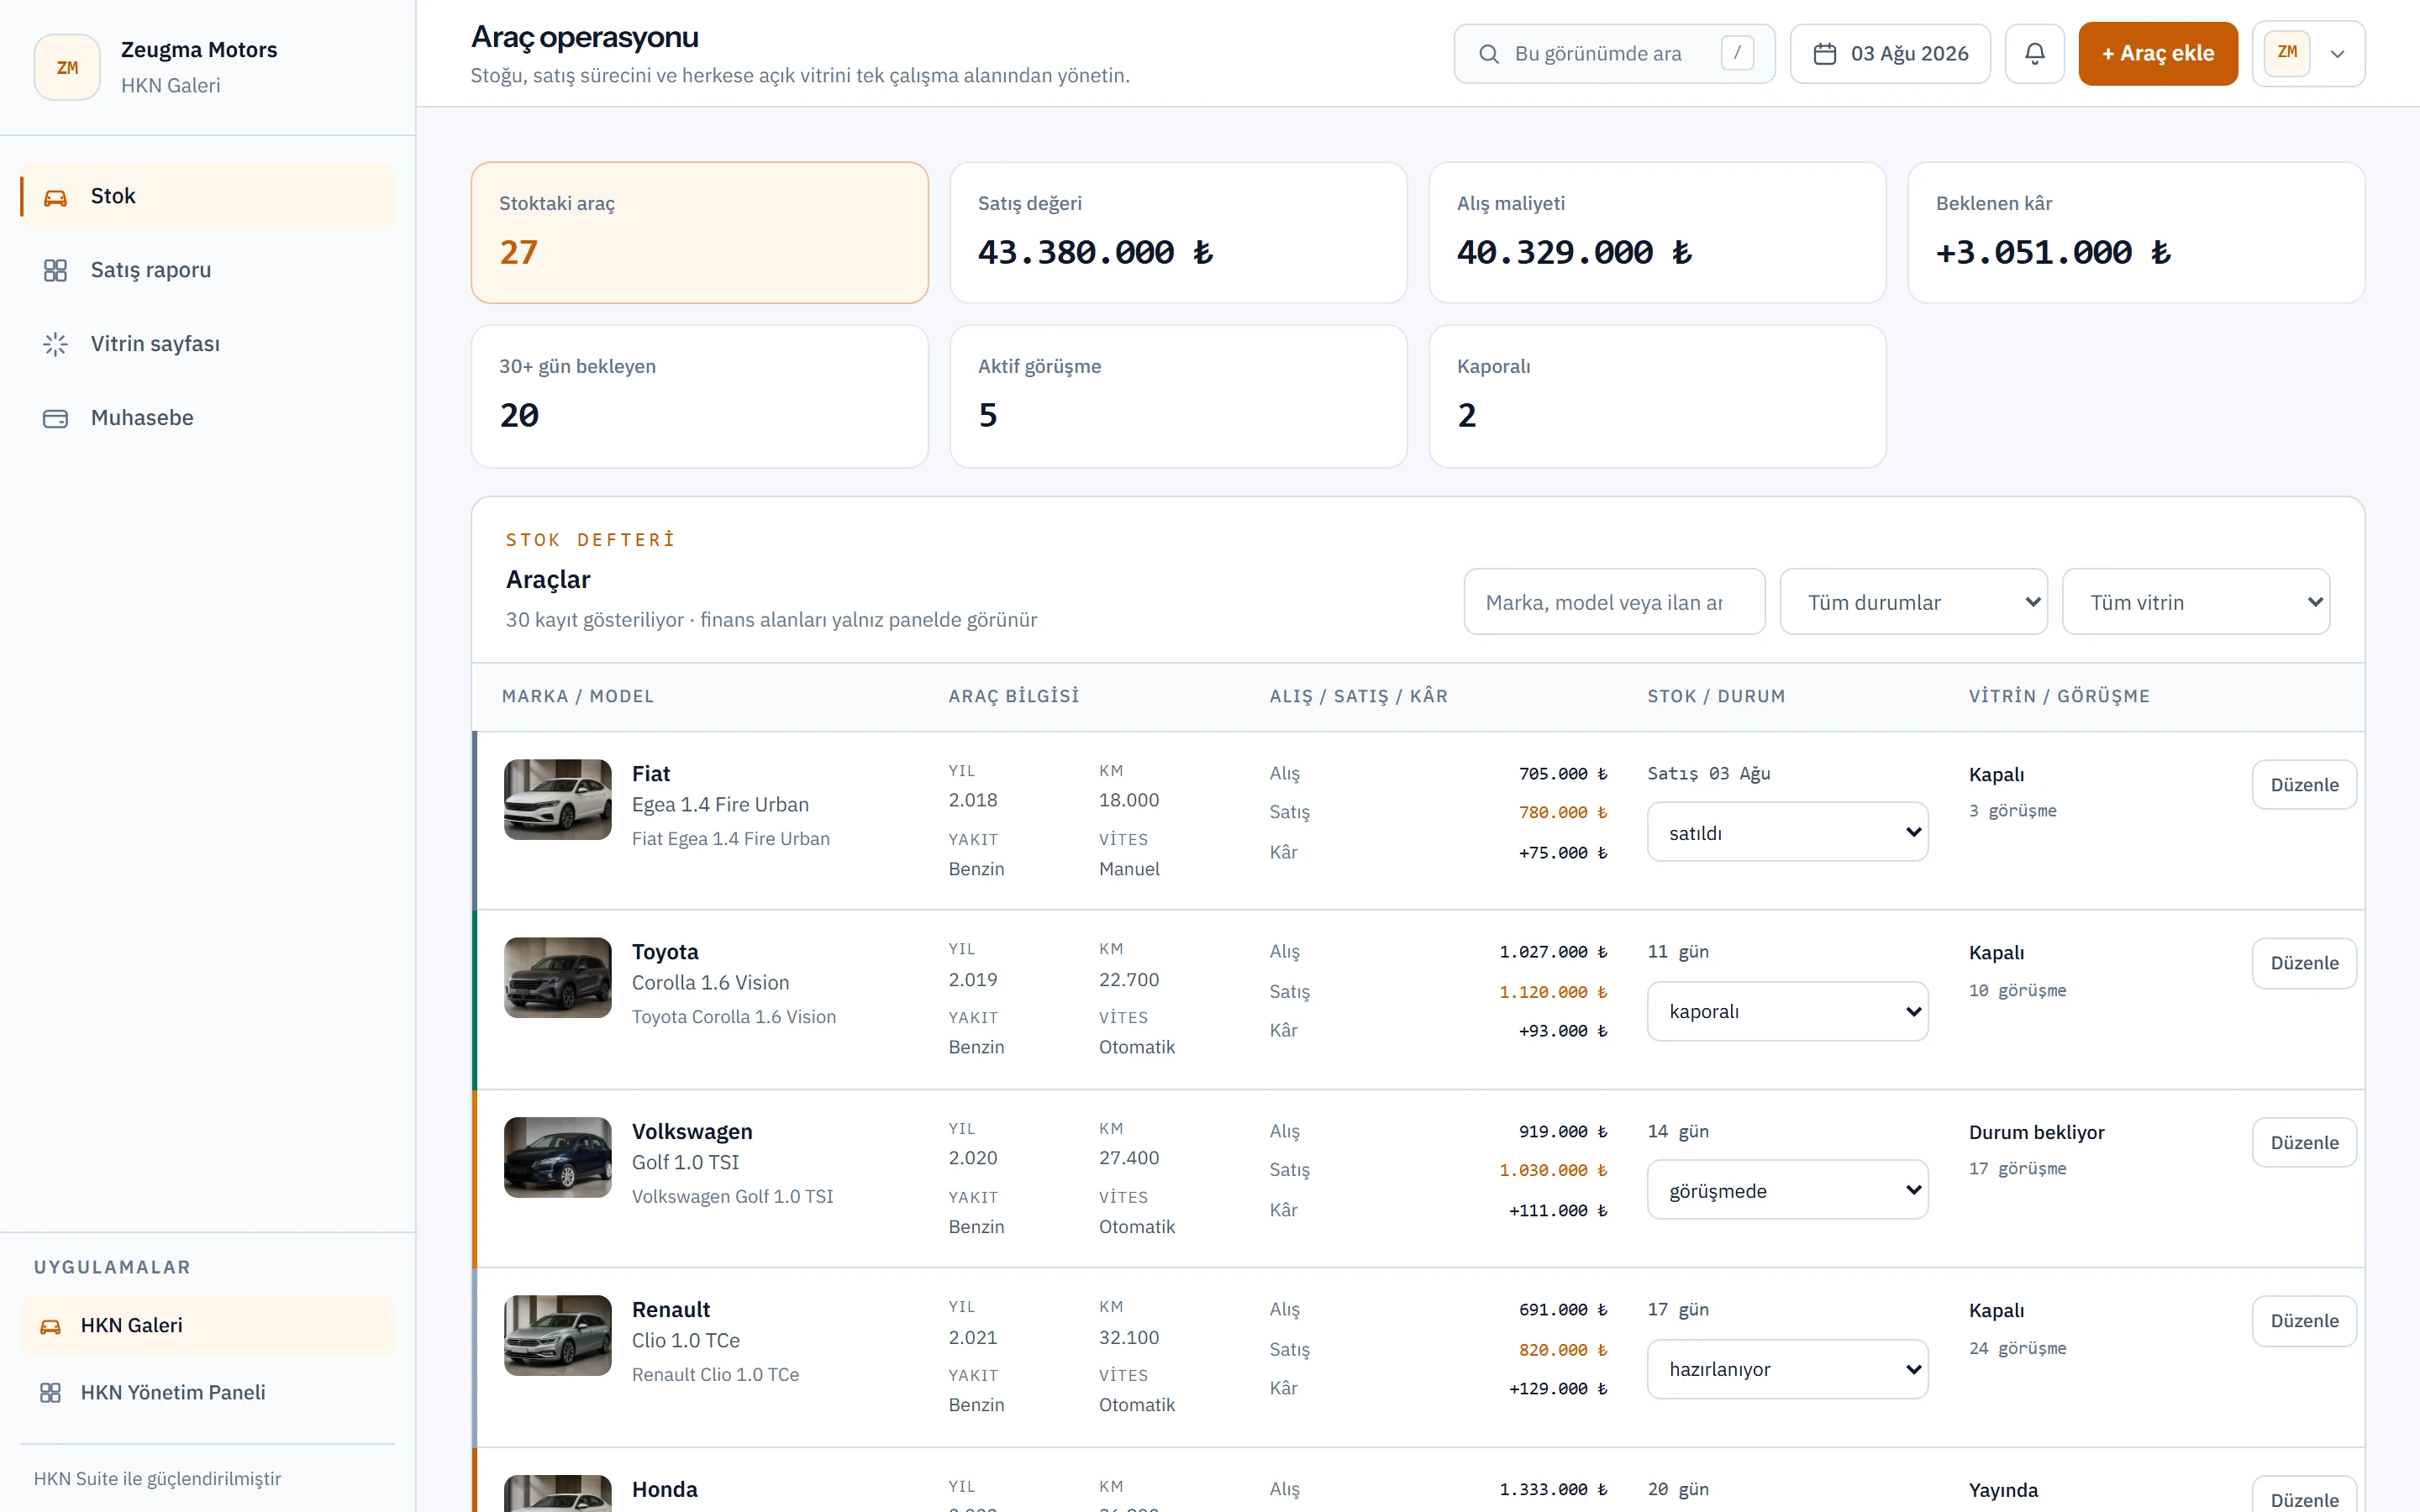The width and height of the screenshot is (2420, 1512).
Task: Click the 24 görüşme text in Renault row
Action: tap(2017, 1349)
